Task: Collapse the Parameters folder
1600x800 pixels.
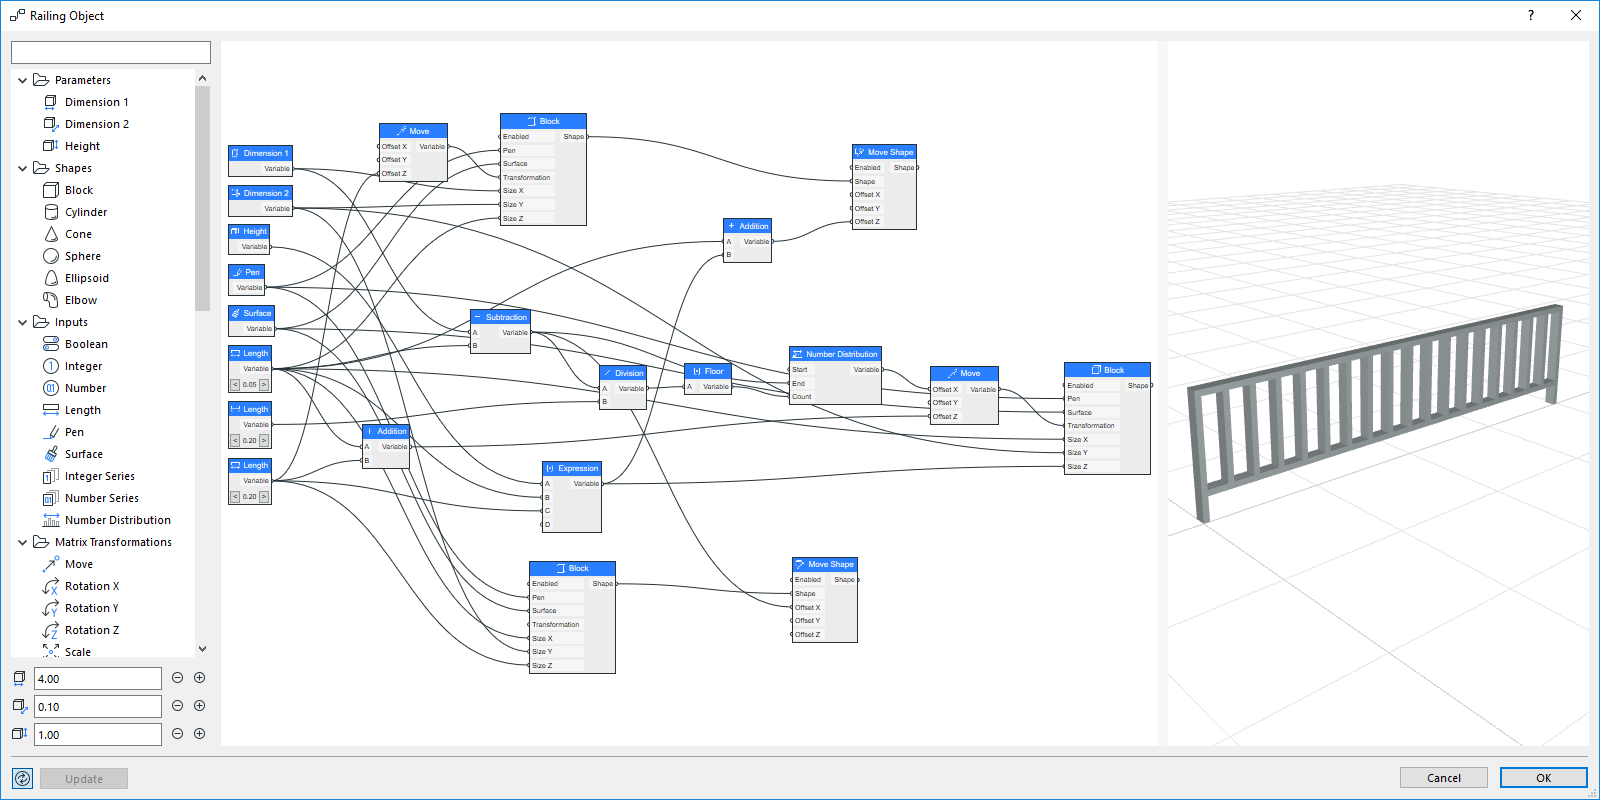Action: click(x=22, y=80)
